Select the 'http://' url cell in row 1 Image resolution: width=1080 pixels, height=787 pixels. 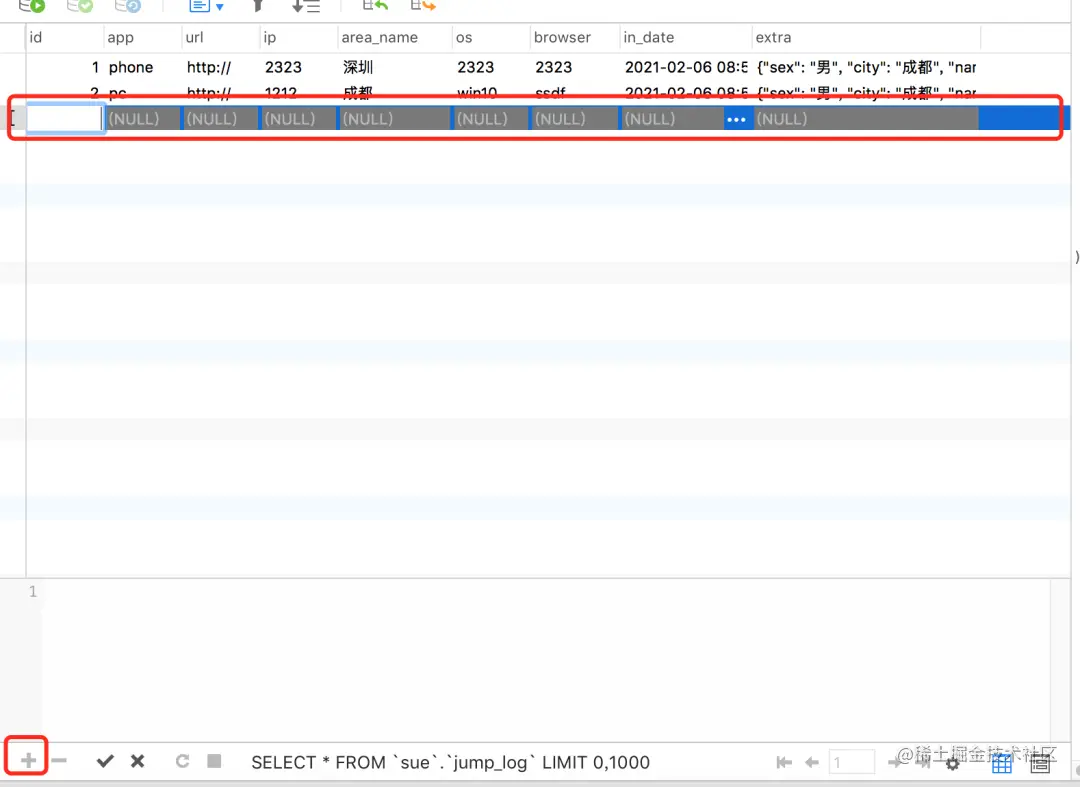point(221,67)
